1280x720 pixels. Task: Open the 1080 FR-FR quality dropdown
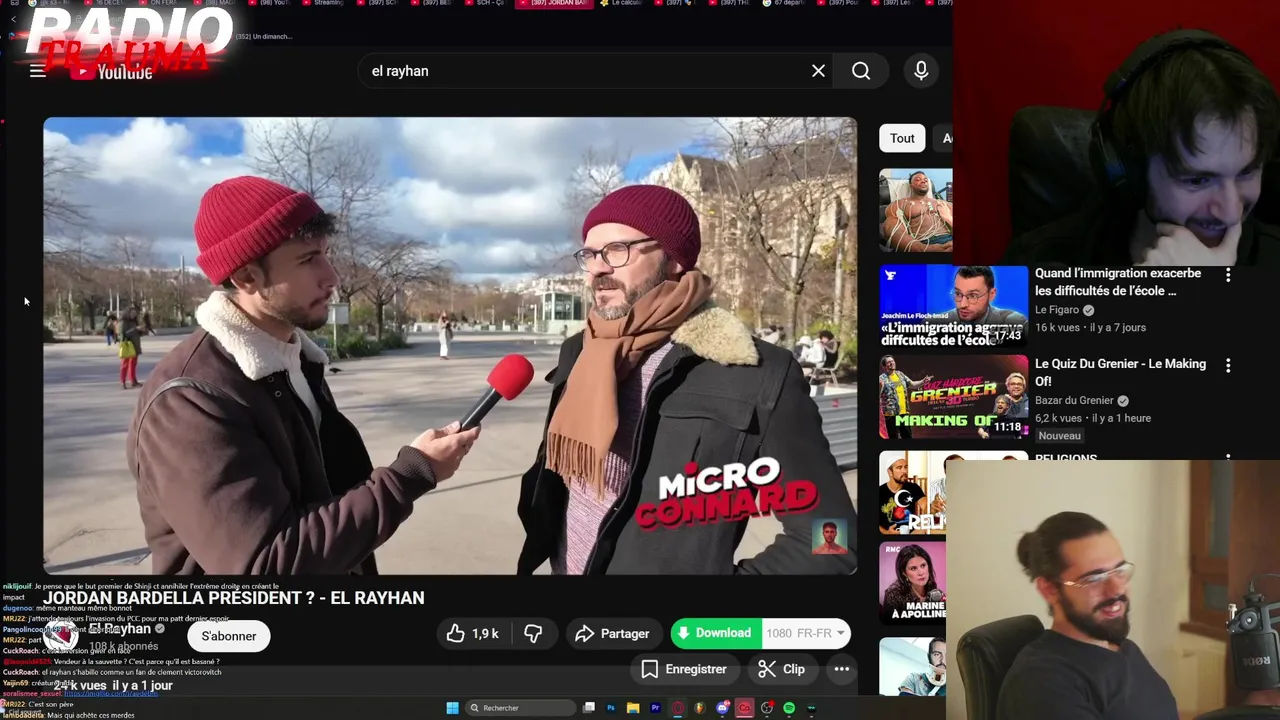(806, 633)
